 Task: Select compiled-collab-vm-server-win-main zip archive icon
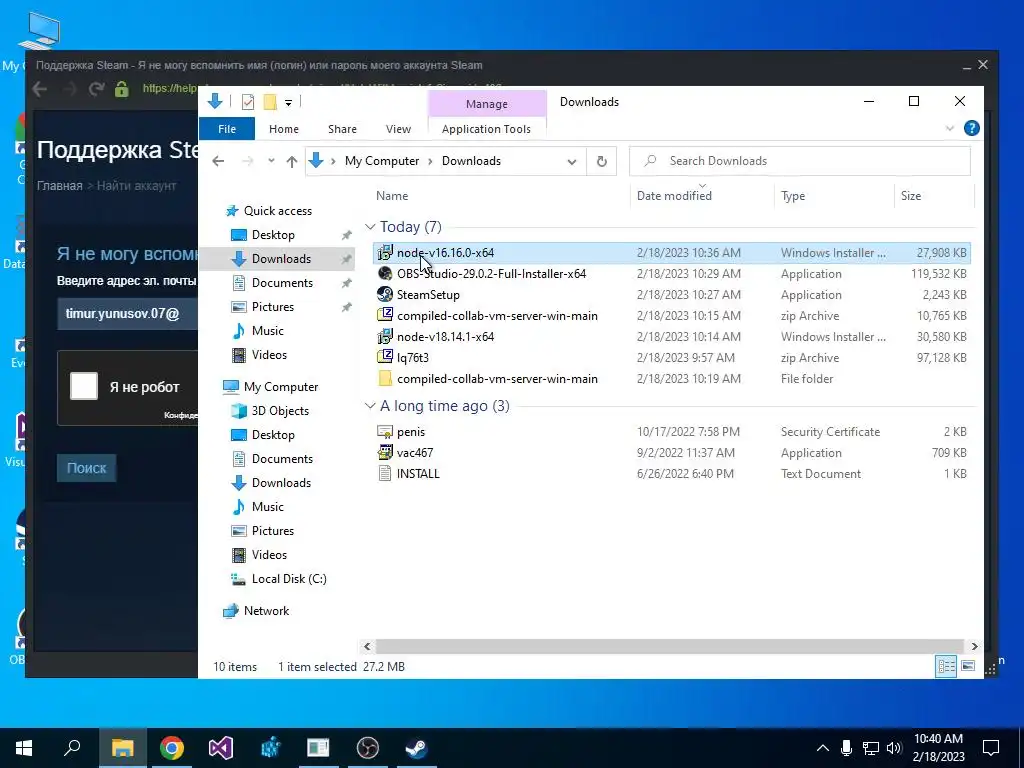point(385,315)
